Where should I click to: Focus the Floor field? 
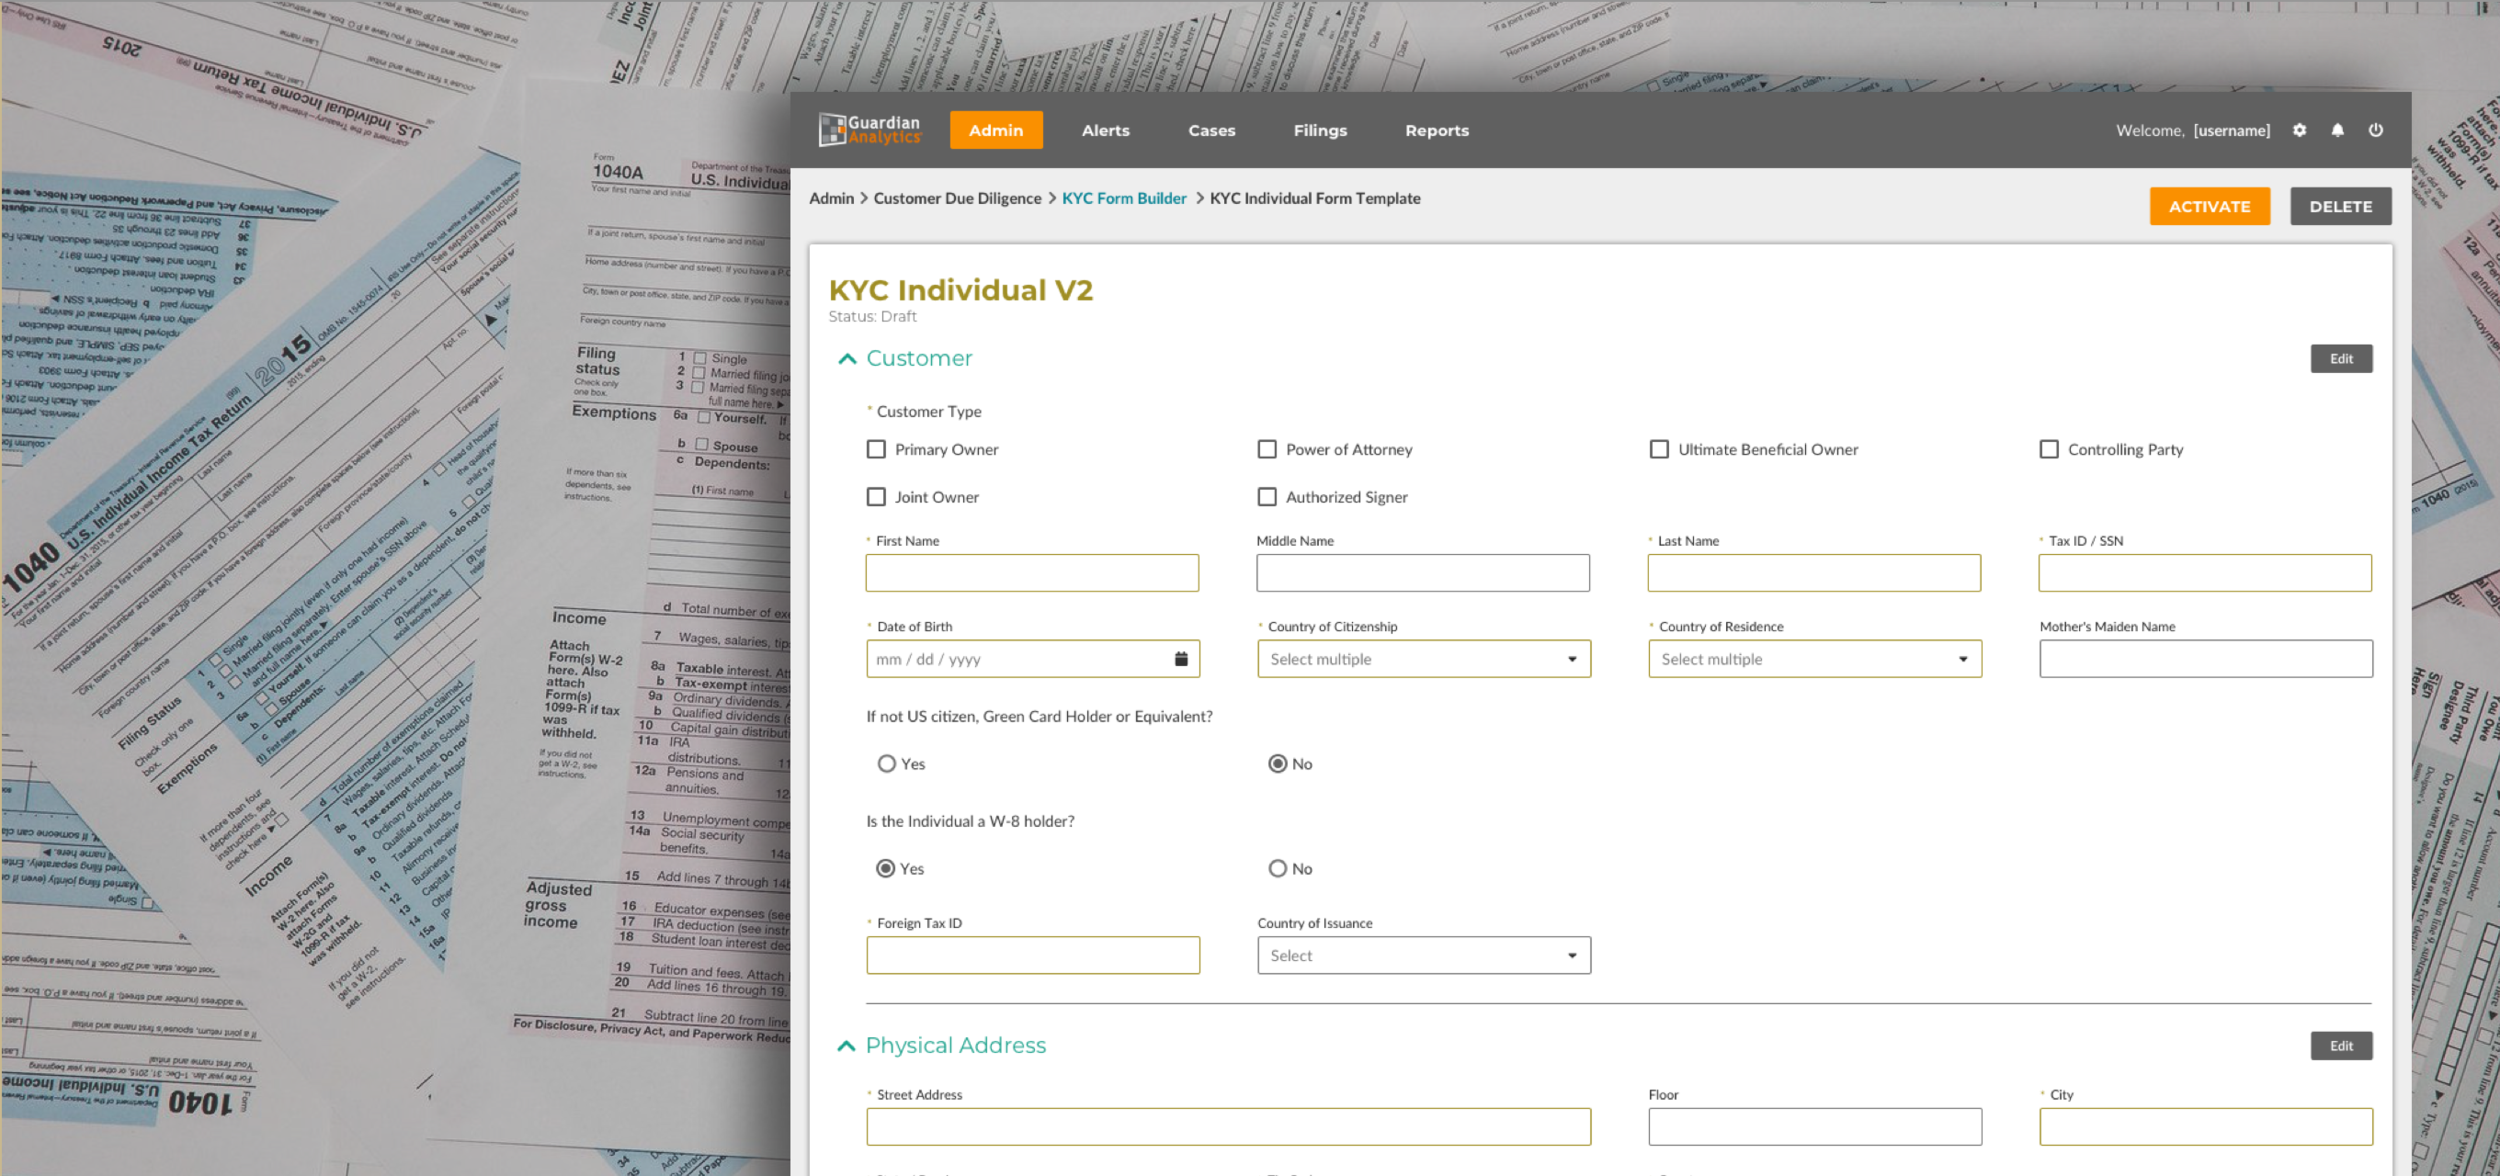1815,1126
